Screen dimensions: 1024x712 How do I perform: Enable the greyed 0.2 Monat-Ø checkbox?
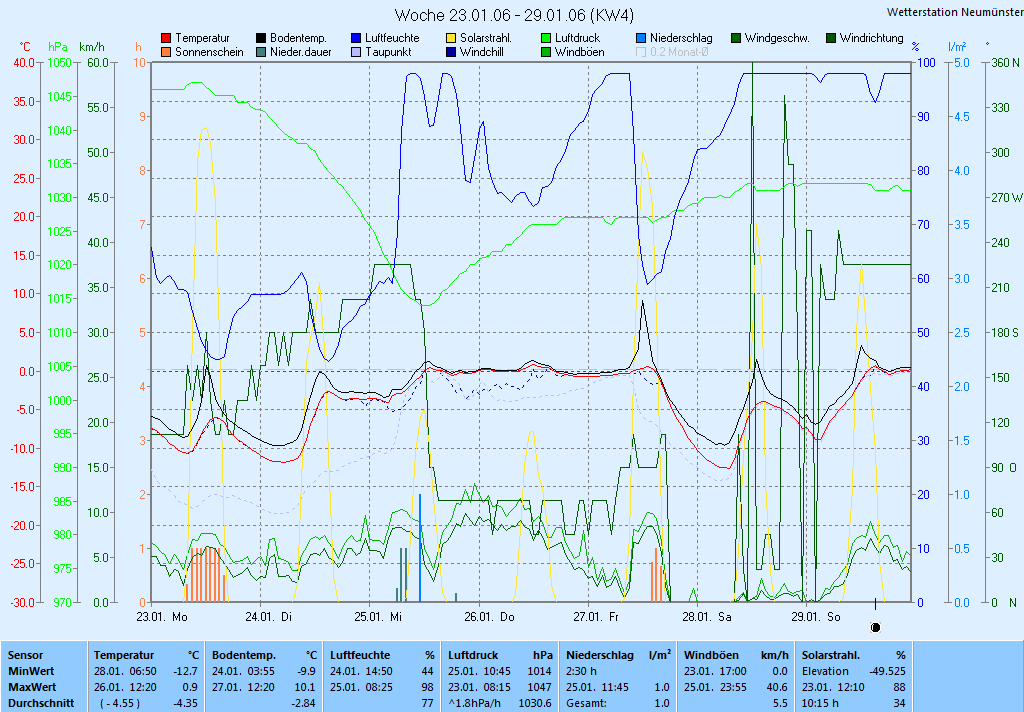tap(641, 52)
